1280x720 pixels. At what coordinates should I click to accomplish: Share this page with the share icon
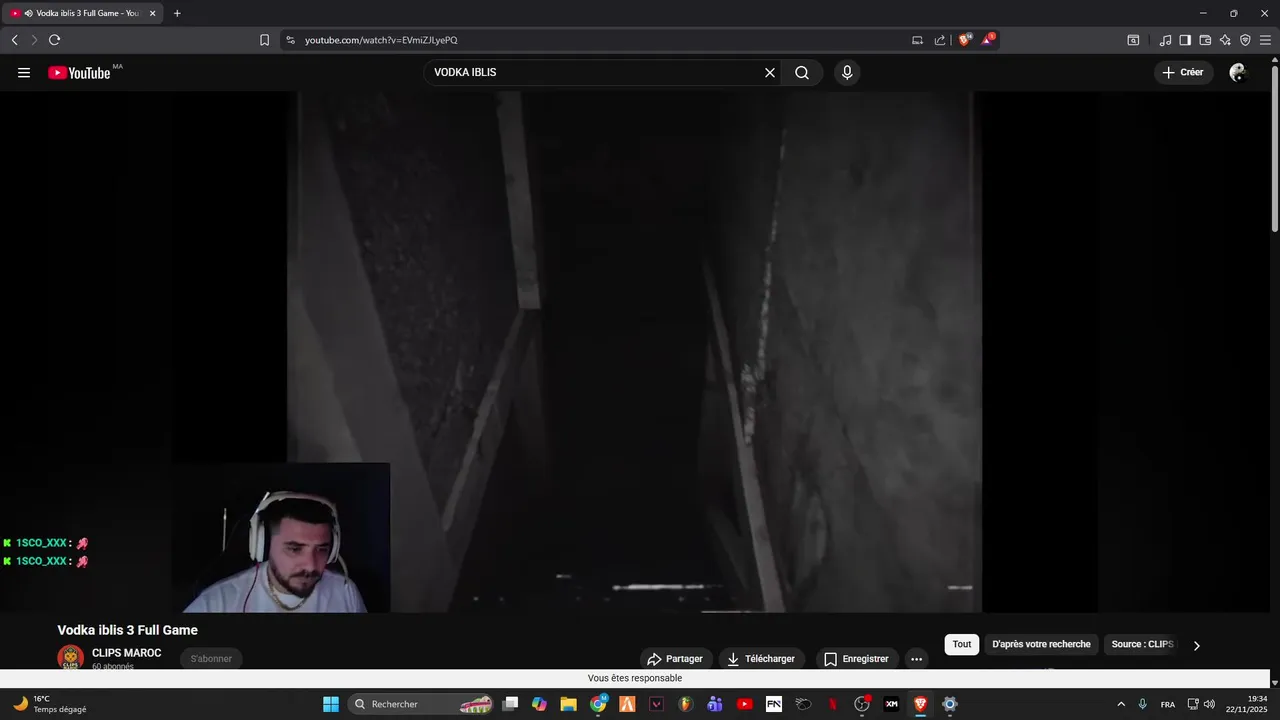tap(940, 40)
